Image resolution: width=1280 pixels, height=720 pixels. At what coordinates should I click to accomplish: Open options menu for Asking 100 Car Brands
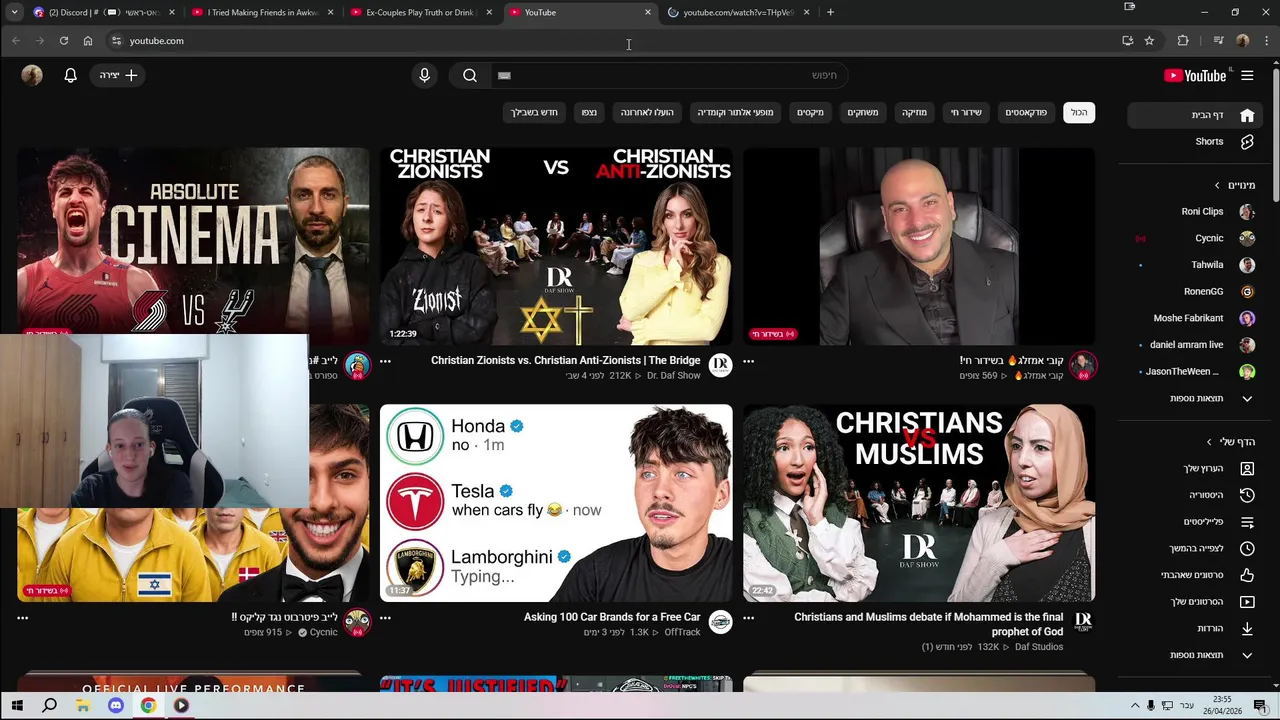coord(385,618)
